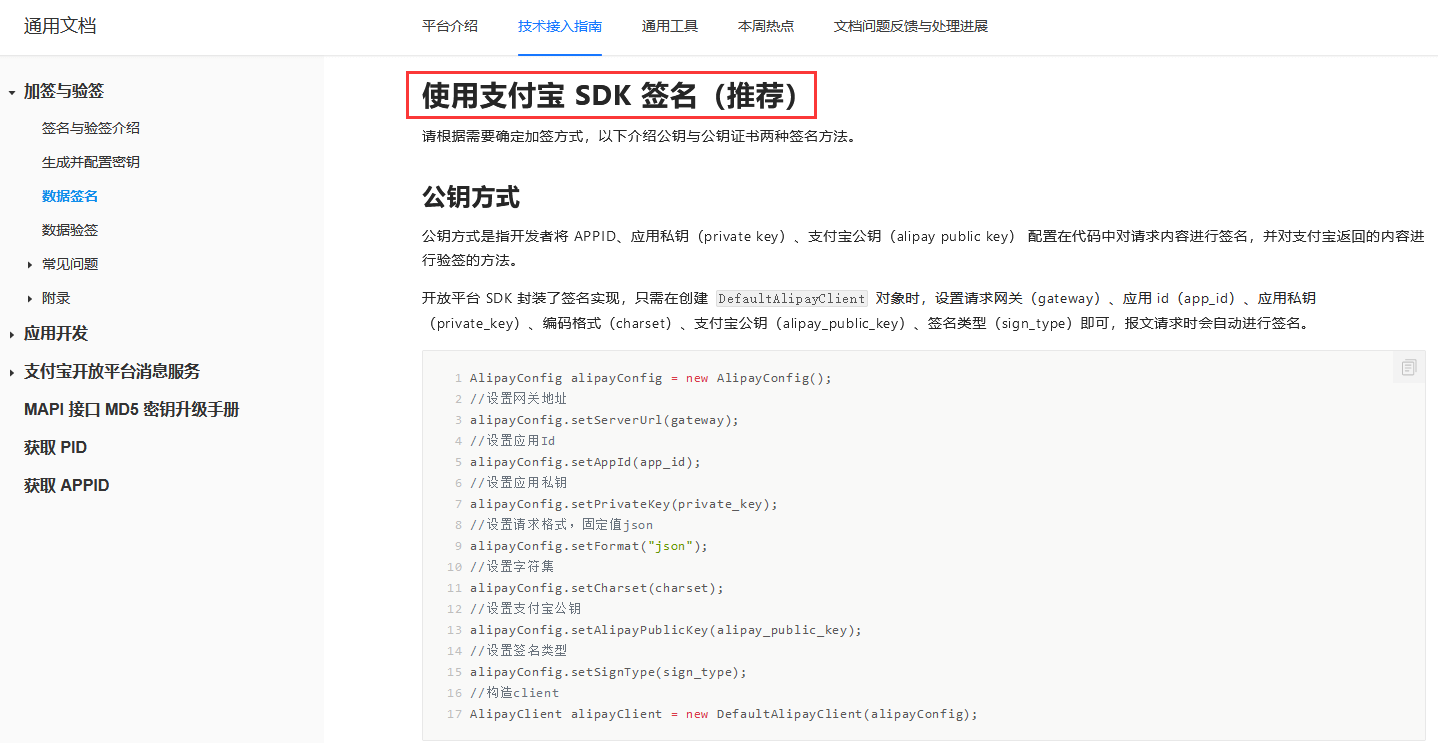Click code line alipayConfig.setAlipayPublicKey(alipay_public_key);
Image resolution: width=1438 pixels, height=743 pixels.
point(666,630)
